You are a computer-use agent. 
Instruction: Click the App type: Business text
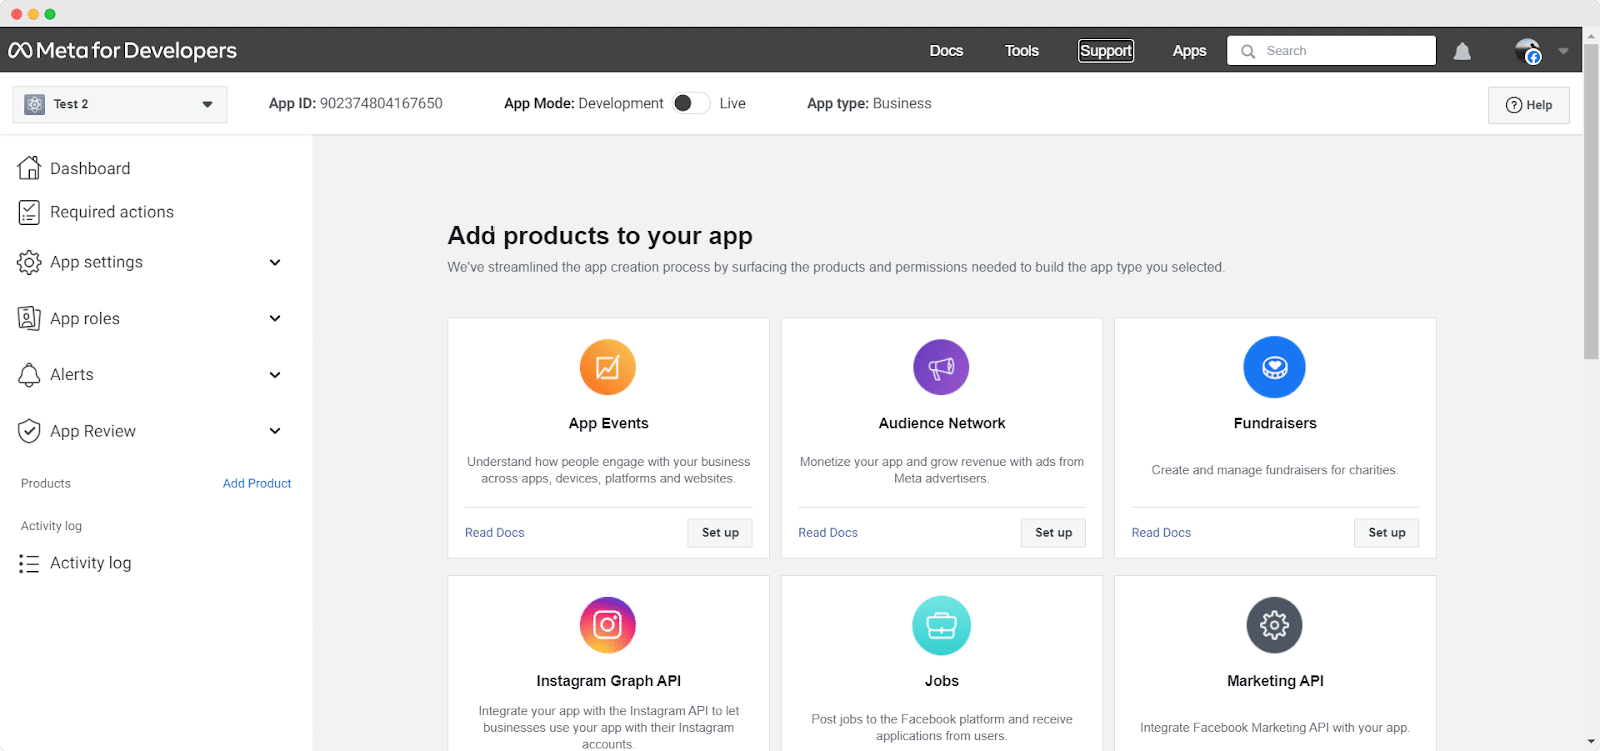click(869, 103)
